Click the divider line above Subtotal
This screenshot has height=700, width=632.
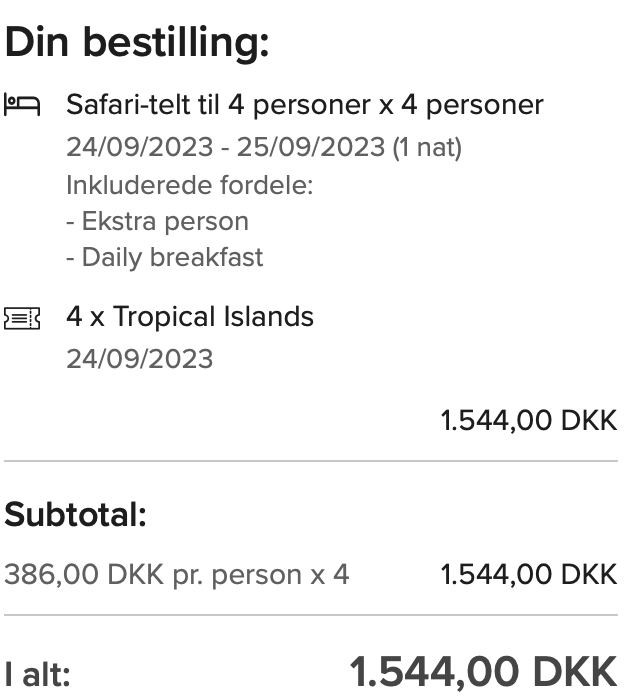311,461
